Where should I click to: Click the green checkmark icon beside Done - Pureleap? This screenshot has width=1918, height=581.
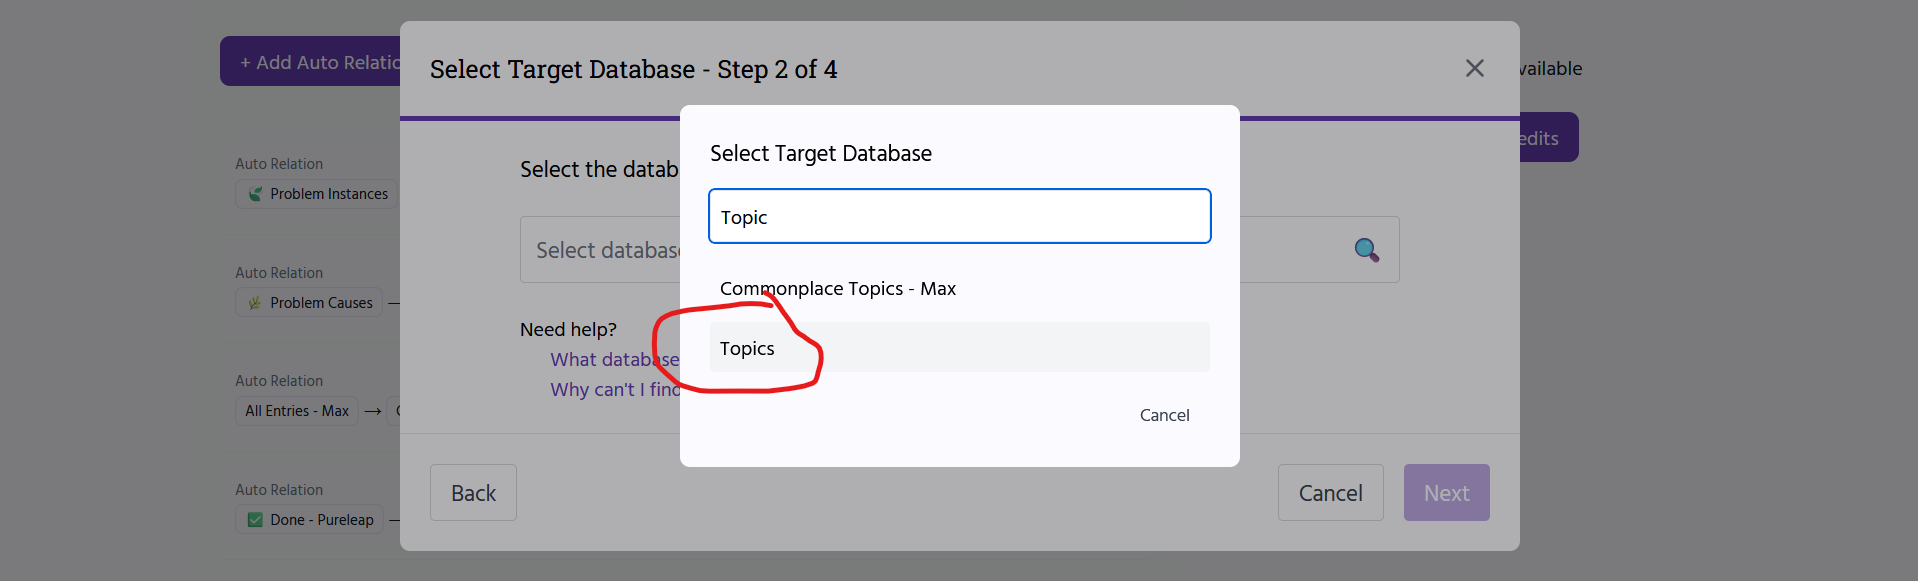[255, 520]
